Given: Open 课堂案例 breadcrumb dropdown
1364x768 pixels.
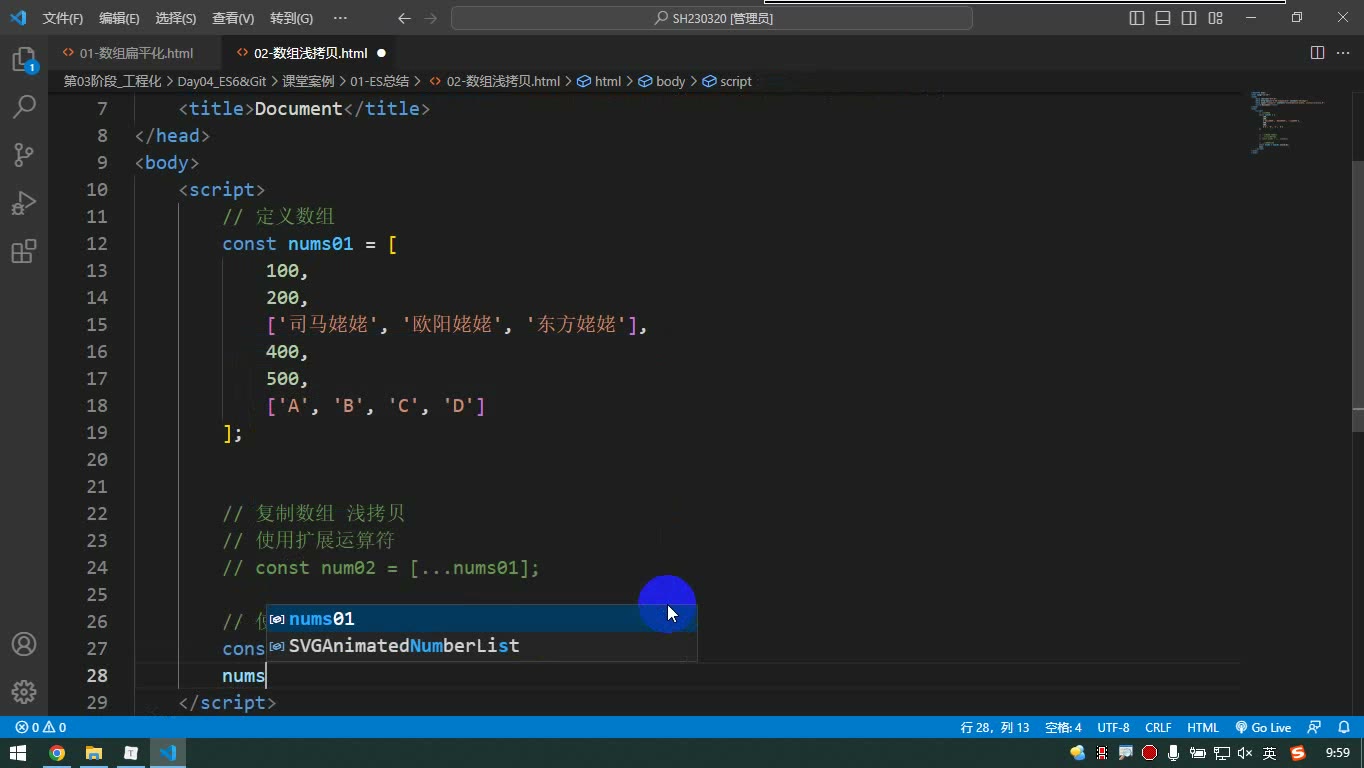Looking at the screenshot, I should pyautogui.click(x=308, y=81).
